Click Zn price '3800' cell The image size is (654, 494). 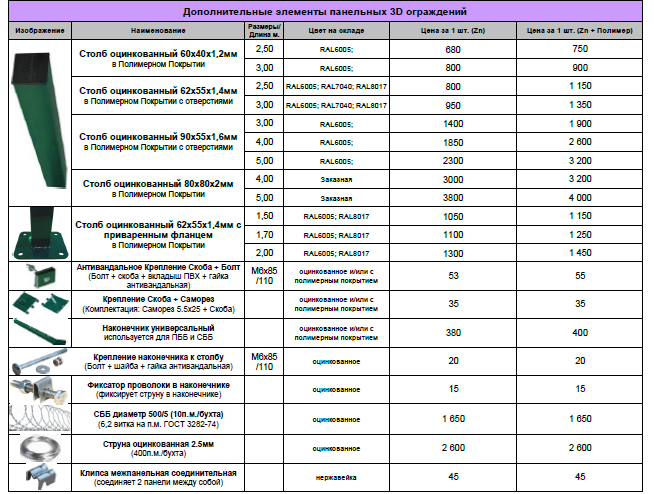coord(453,198)
